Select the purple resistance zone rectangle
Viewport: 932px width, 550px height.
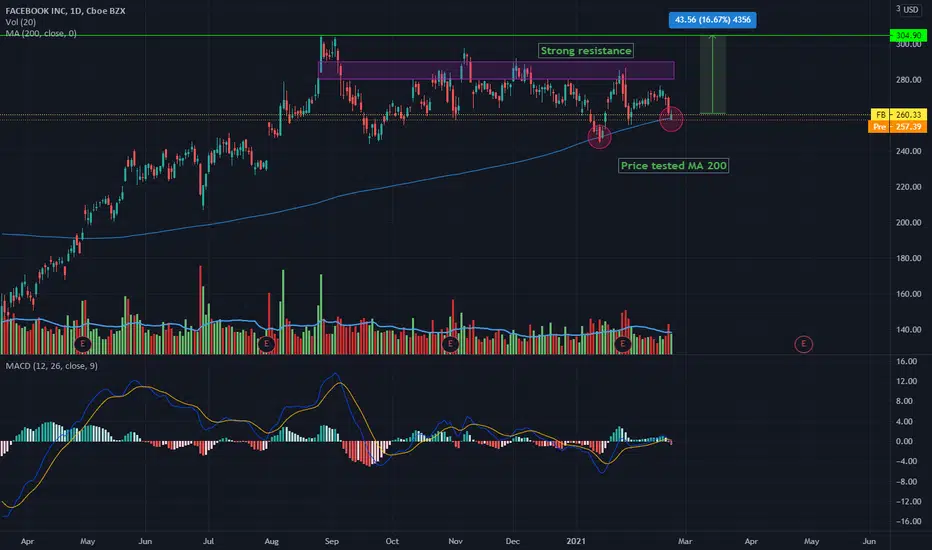(x=496, y=70)
